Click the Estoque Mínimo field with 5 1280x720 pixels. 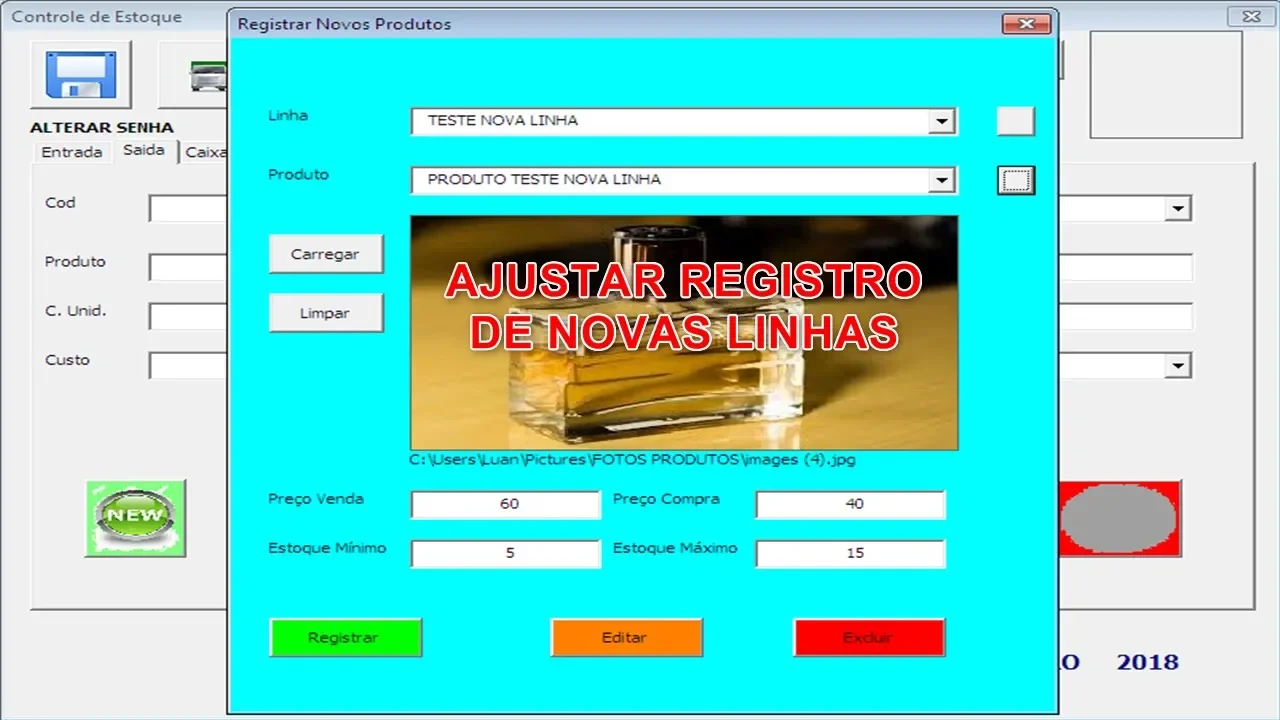pyautogui.click(x=505, y=553)
